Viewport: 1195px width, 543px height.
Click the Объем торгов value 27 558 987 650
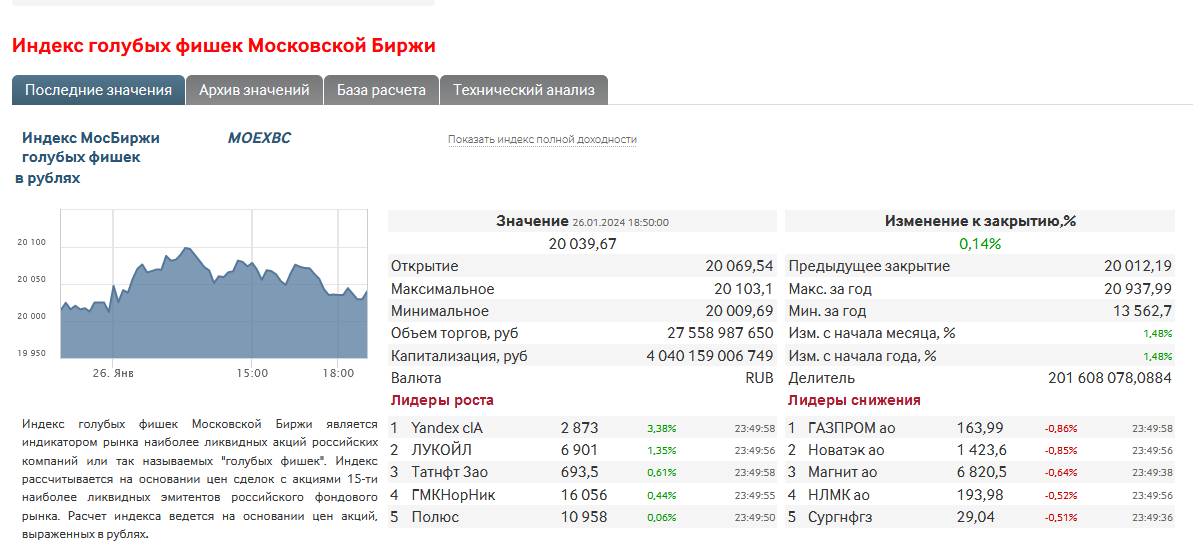coord(720,333)
